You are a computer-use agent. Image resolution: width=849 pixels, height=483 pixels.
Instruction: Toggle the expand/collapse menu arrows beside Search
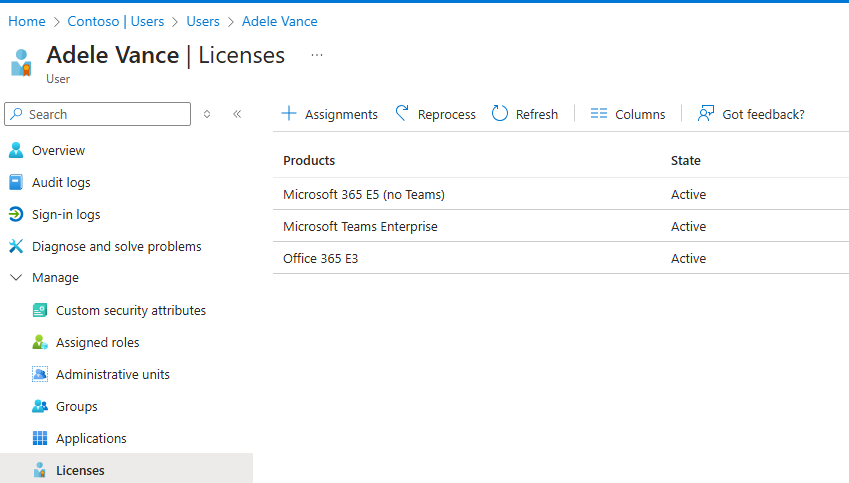207,114
